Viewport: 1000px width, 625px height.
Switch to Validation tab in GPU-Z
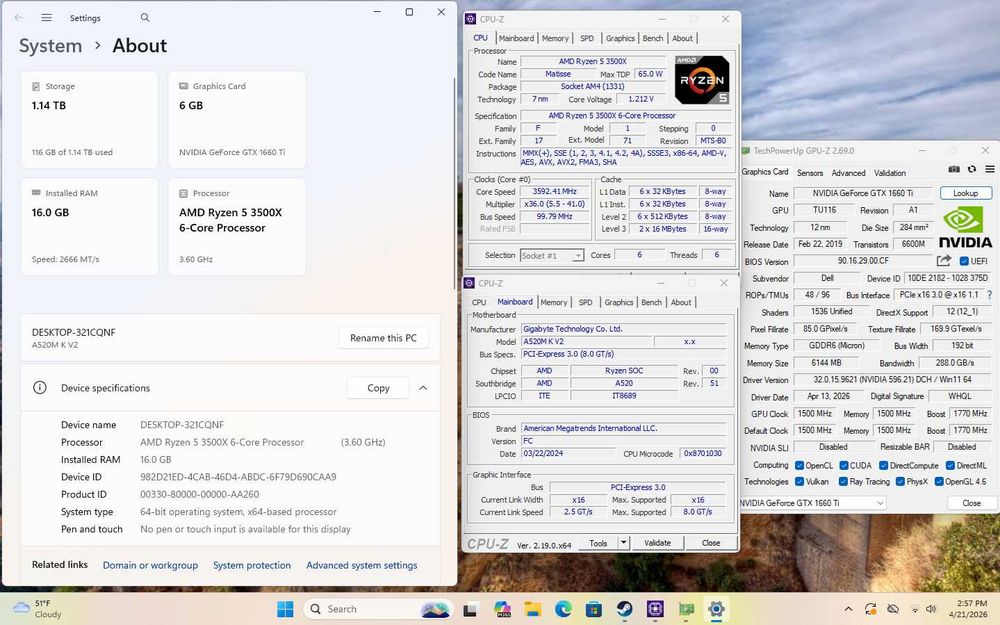pyautogui.click(x=890, y=173)
